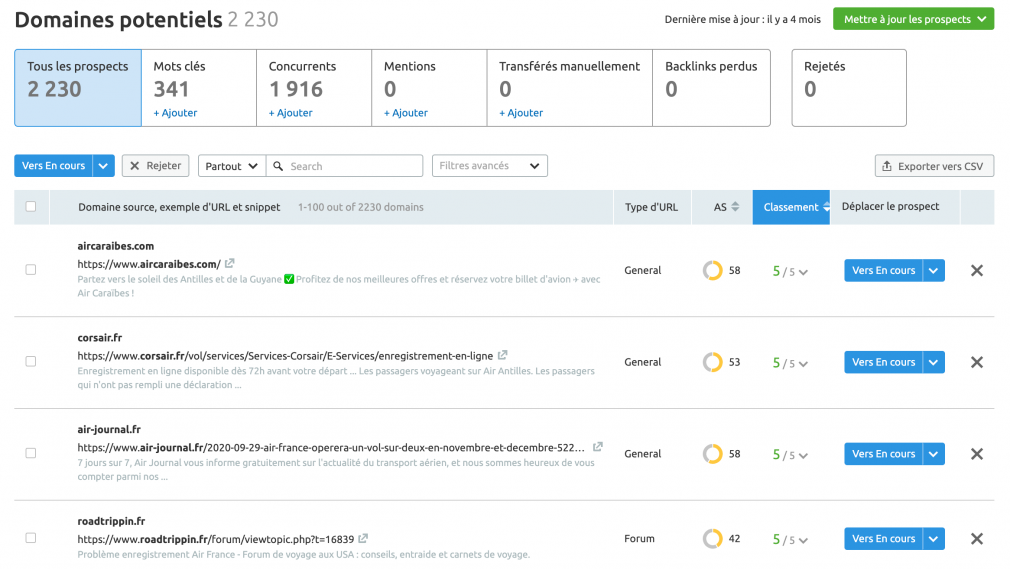Open external link icon for roadtrippin.fr URL
1010x569 pixels.
coord(363,538)
